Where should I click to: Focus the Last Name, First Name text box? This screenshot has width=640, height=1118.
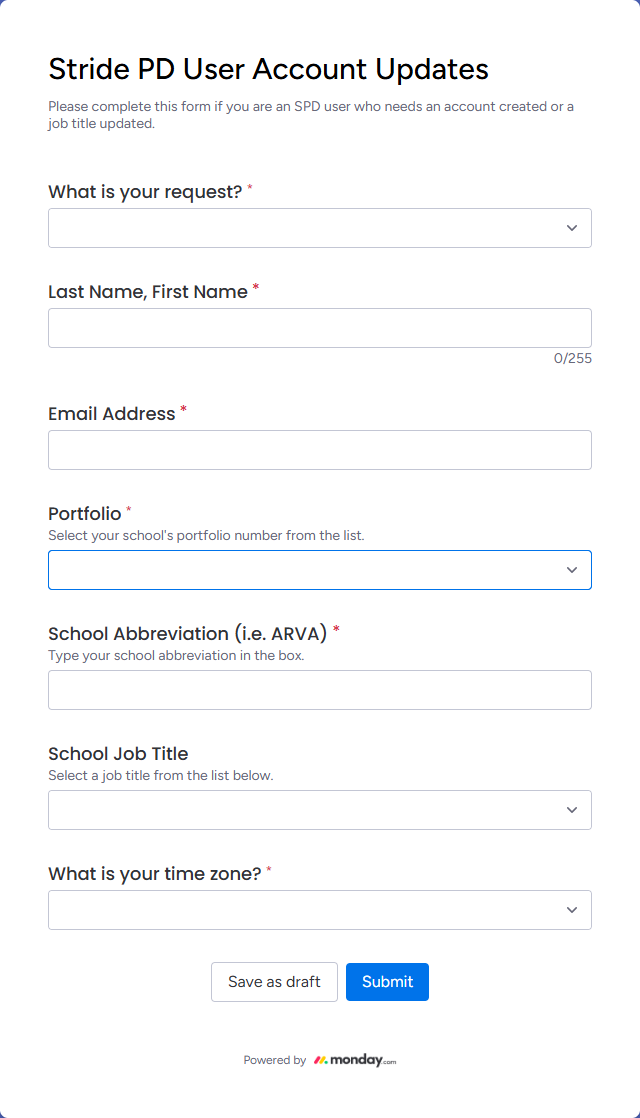coord(320,328)
